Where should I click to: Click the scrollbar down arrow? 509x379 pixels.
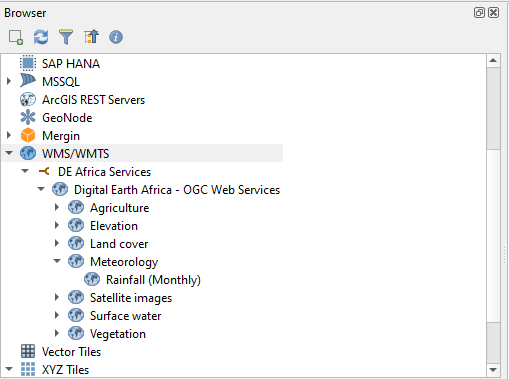pos(493,370)
